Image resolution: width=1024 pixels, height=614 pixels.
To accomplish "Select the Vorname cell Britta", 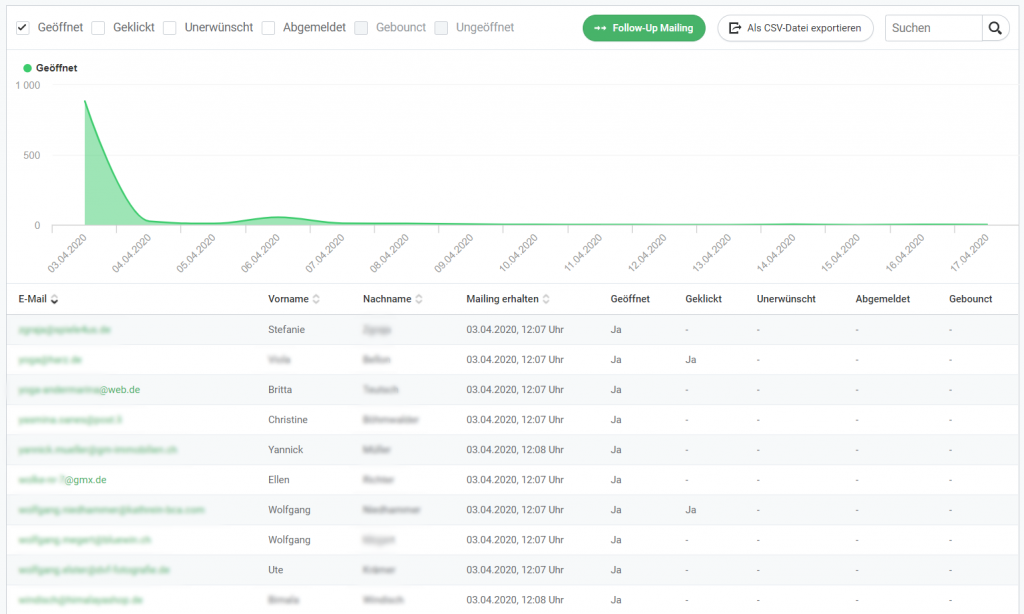I will tap(280, 390).
